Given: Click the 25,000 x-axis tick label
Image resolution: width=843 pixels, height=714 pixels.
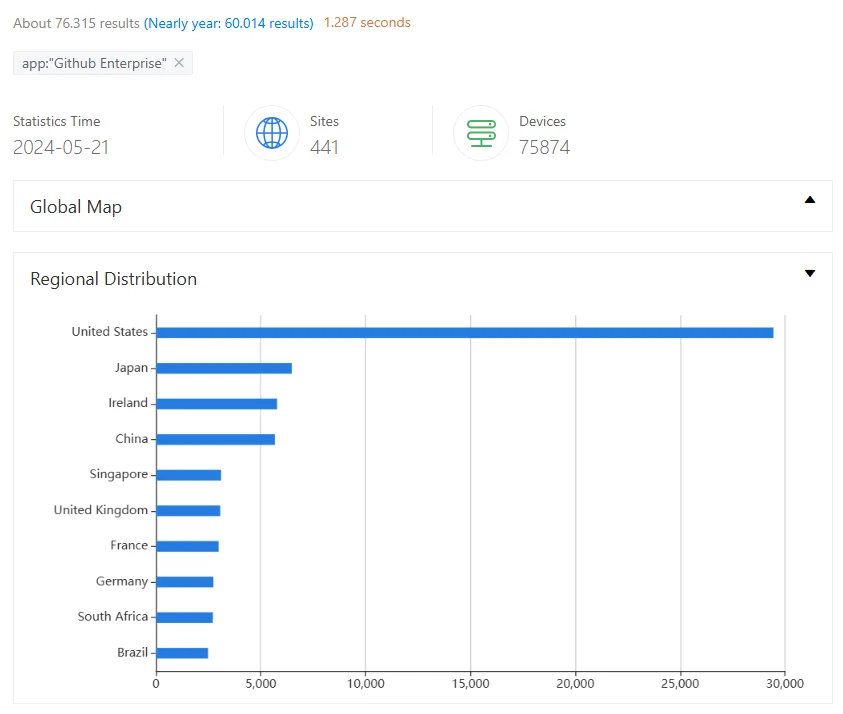Looking at the screenshot, I should 680,683.
